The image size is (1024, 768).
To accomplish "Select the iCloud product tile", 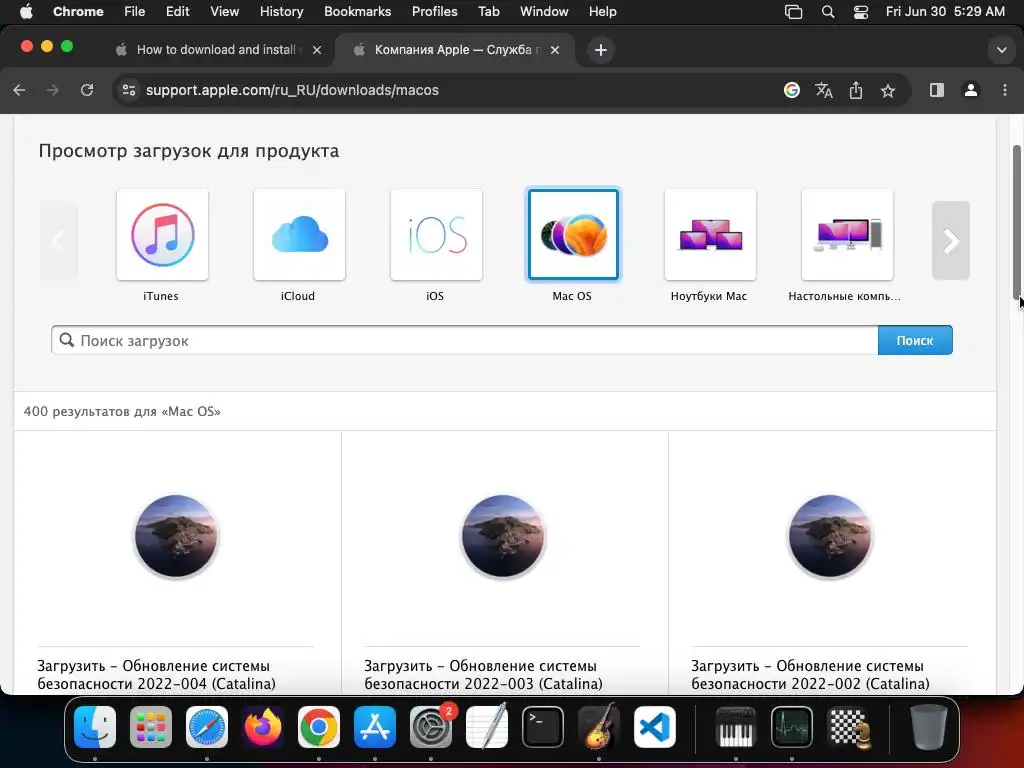I will 299,234.
